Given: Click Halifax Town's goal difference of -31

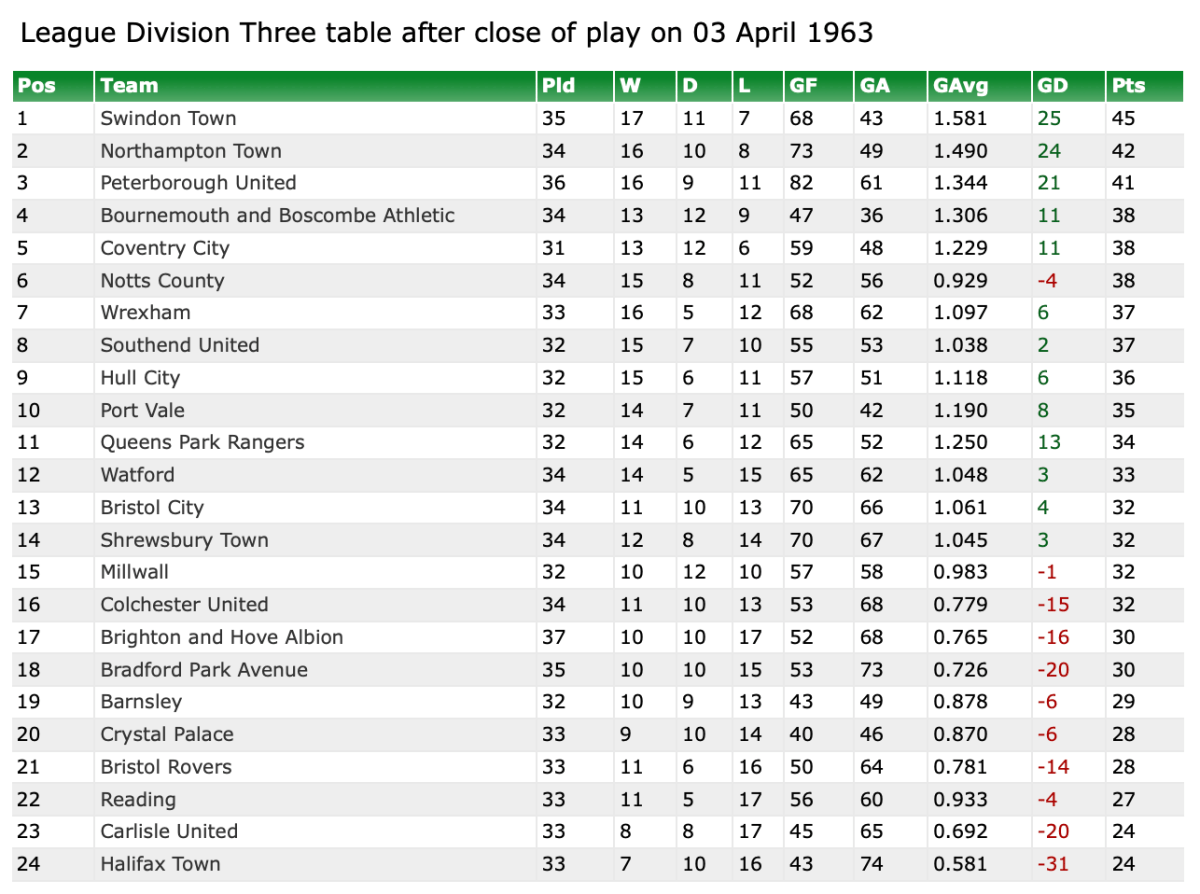Looking at the screenshot, I should tap(1053, 864).
